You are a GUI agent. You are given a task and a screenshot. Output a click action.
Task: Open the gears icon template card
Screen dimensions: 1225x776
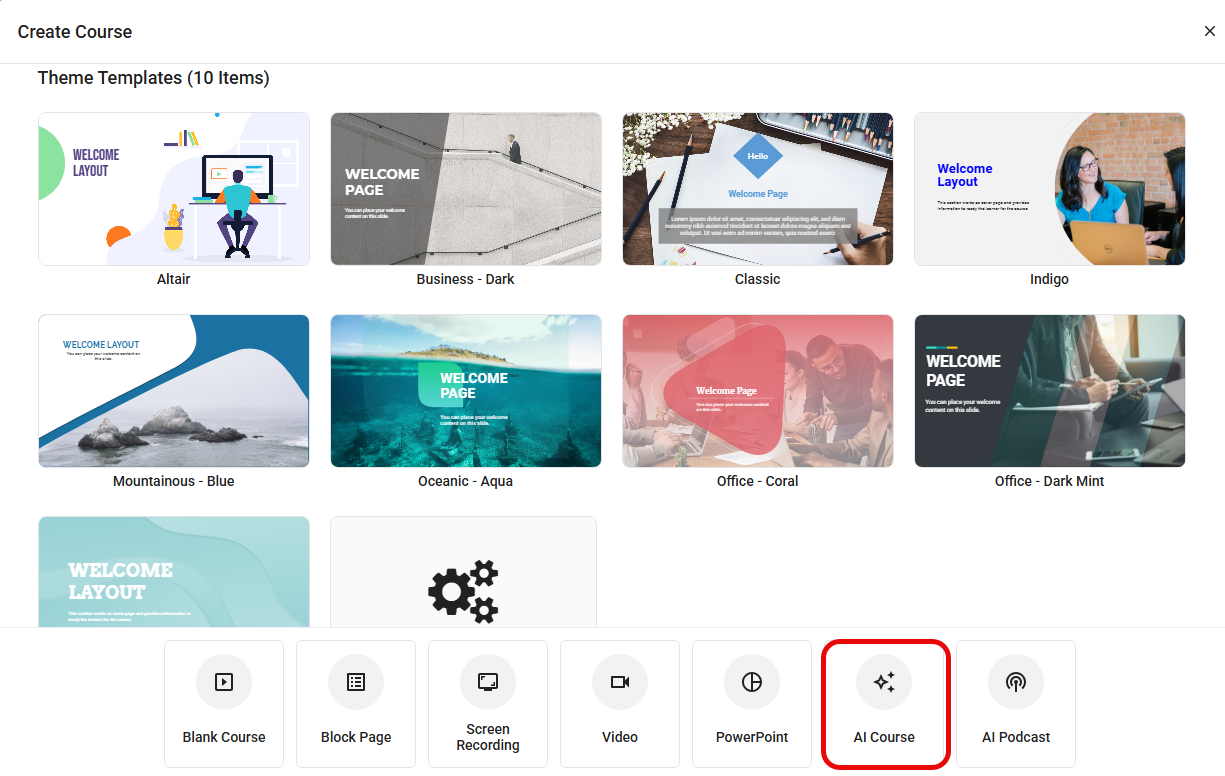[x=463, y=572]
